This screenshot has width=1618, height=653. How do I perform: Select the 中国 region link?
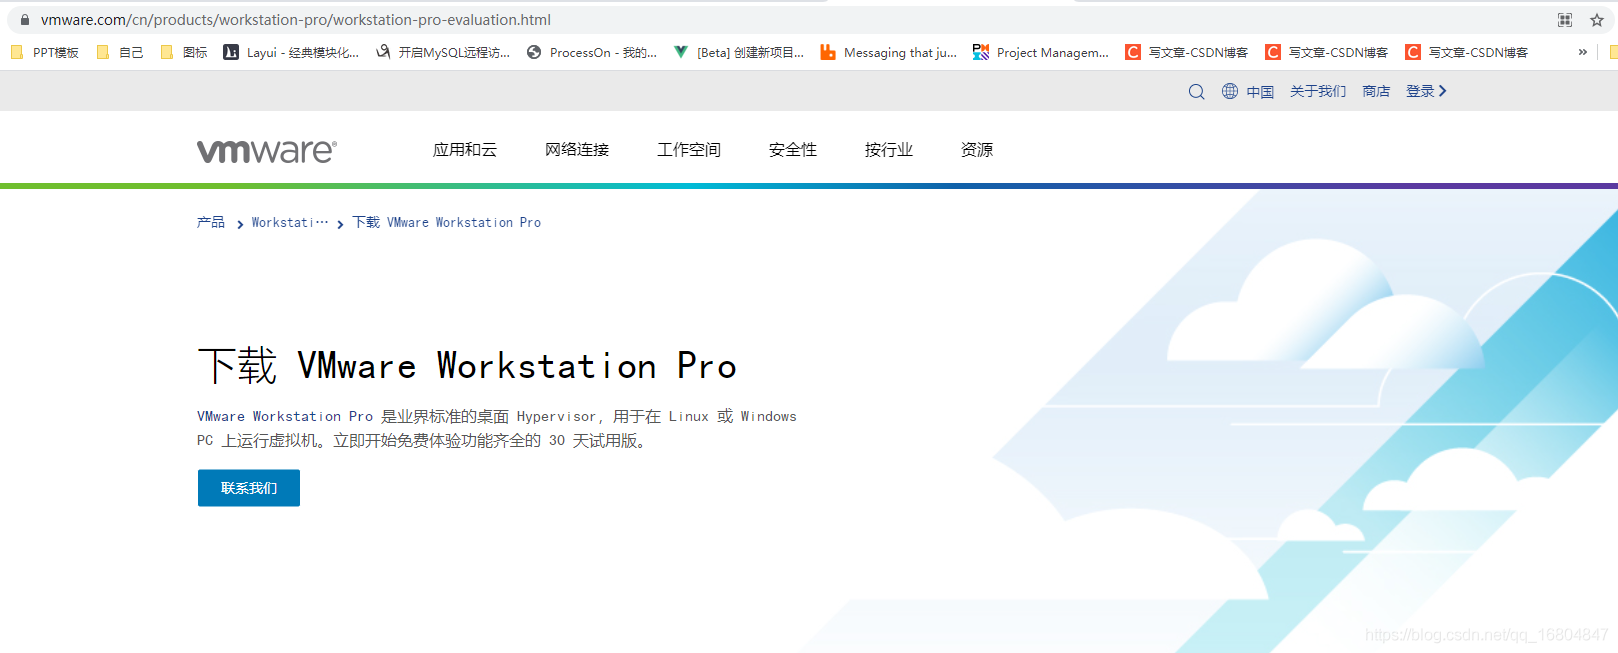[1260, 92]
